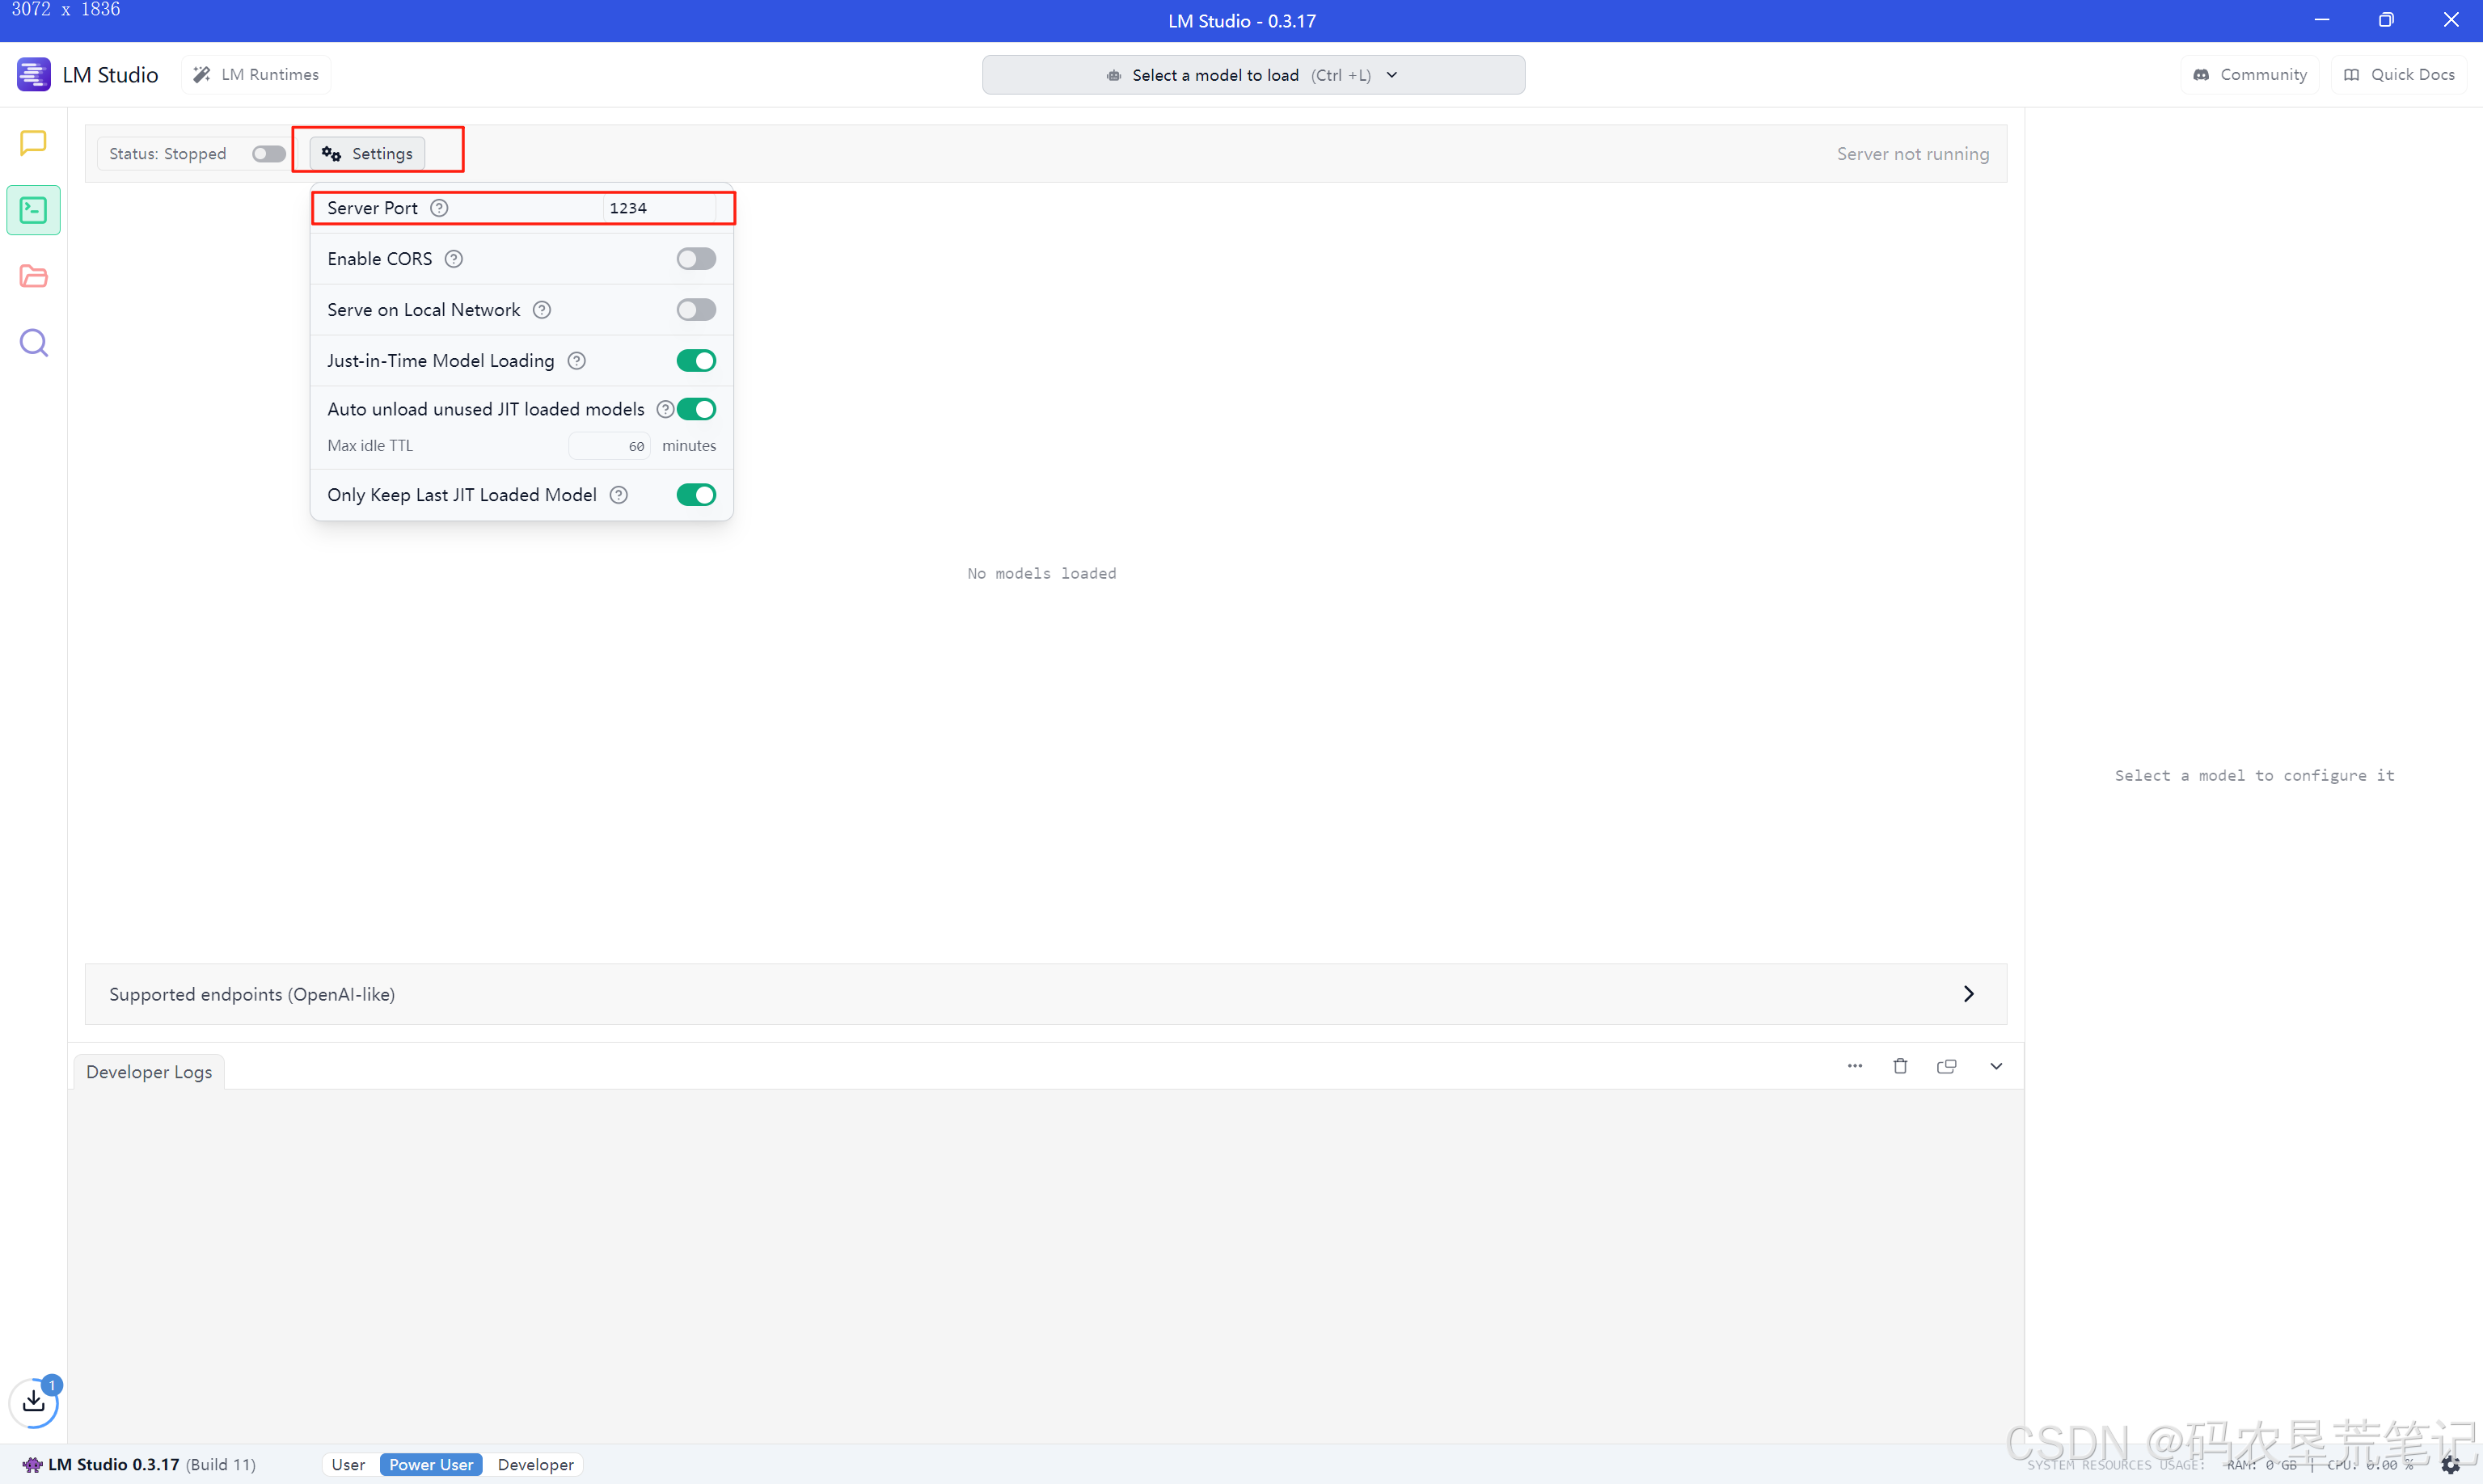Image resolution: width=2483 pixels, height=1484 pixels.
Task: Click the trash icon in Developer Logs
Action: (x=1900, y=1066)
